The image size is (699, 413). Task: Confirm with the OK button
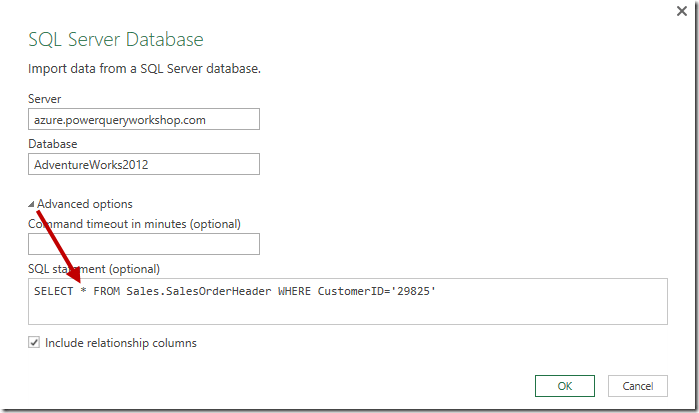565,386
